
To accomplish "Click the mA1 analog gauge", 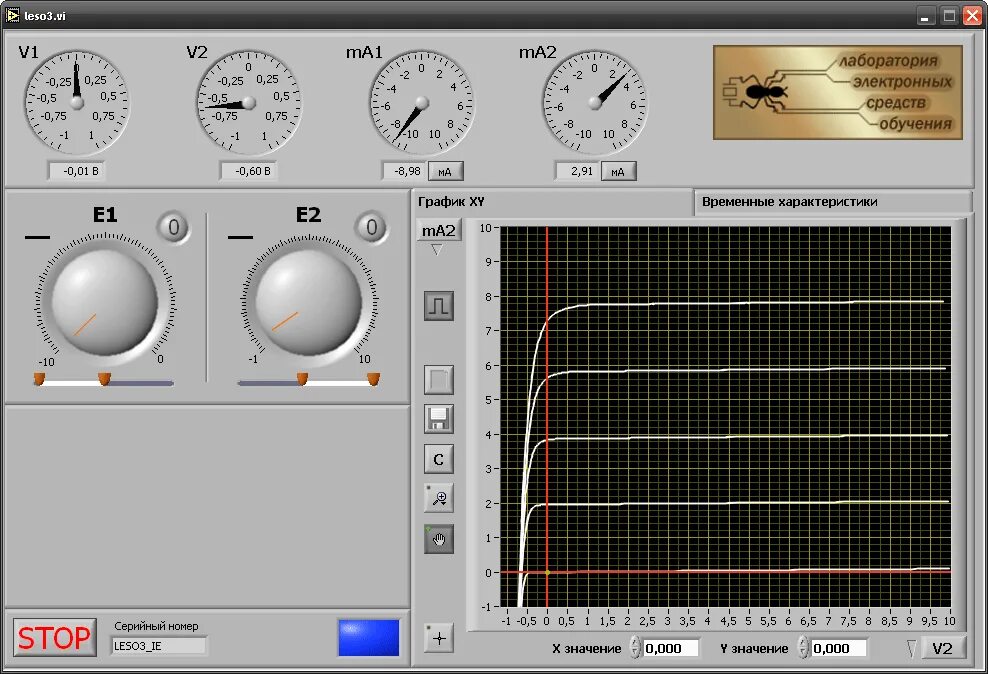I will tap(422, 103).
